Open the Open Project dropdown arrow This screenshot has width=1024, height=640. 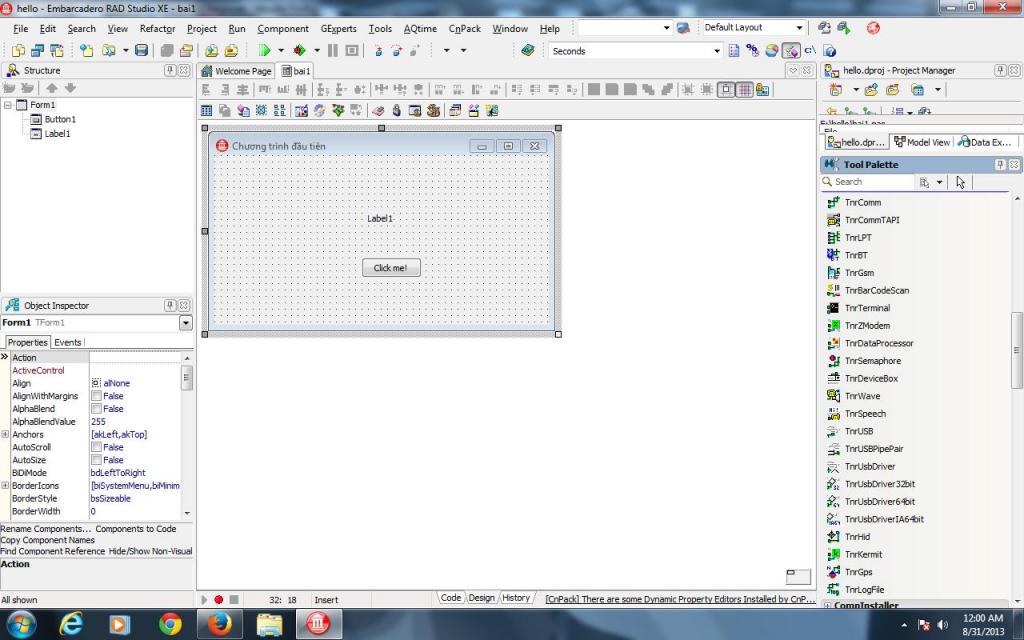click(x=125, y=50)
